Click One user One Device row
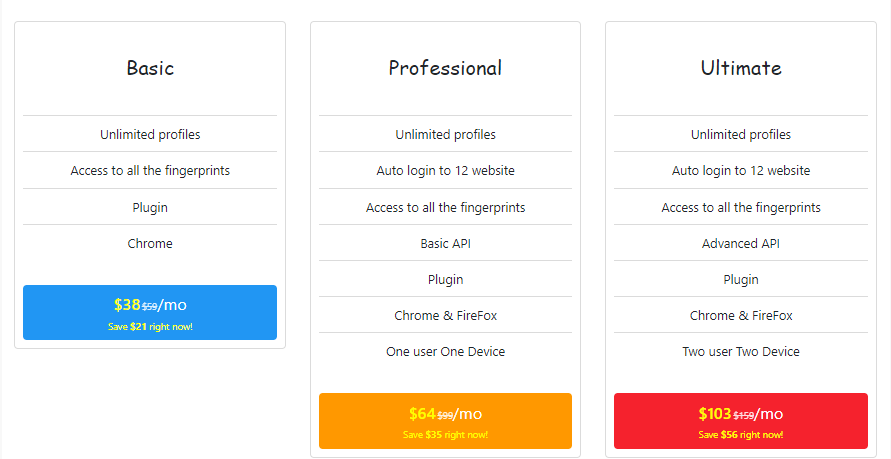This screenshot has height=459, width=891. coord(446,352)
